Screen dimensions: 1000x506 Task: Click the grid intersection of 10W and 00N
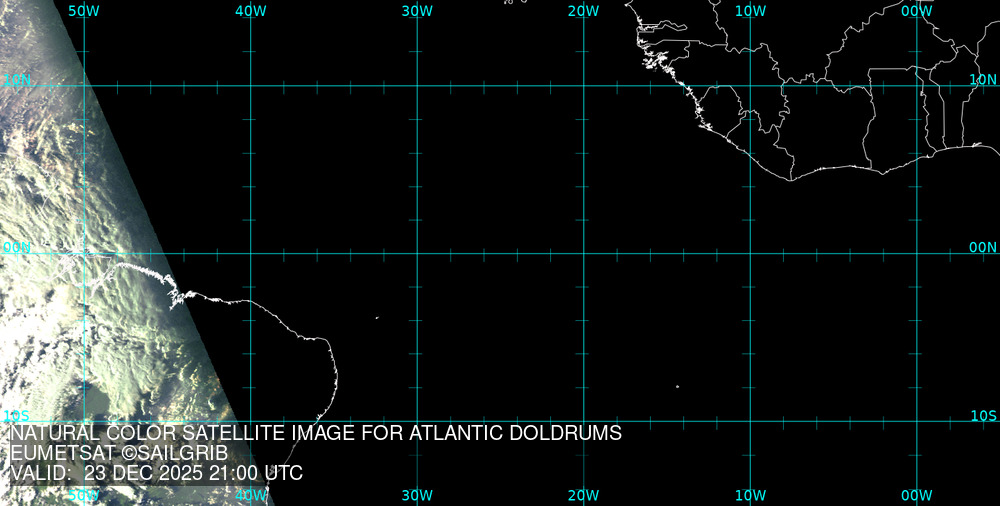751,253
